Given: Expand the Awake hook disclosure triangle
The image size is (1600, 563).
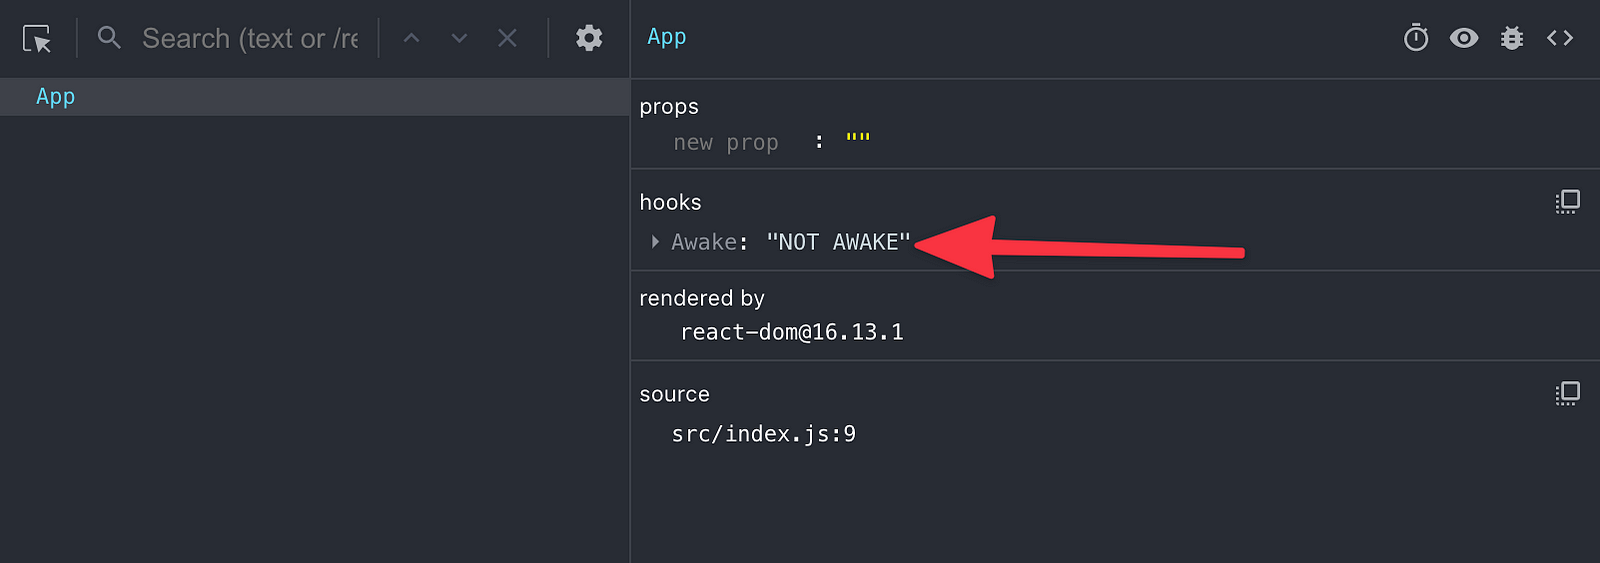Looking at the screenshot, I should [x=655, y=242].
